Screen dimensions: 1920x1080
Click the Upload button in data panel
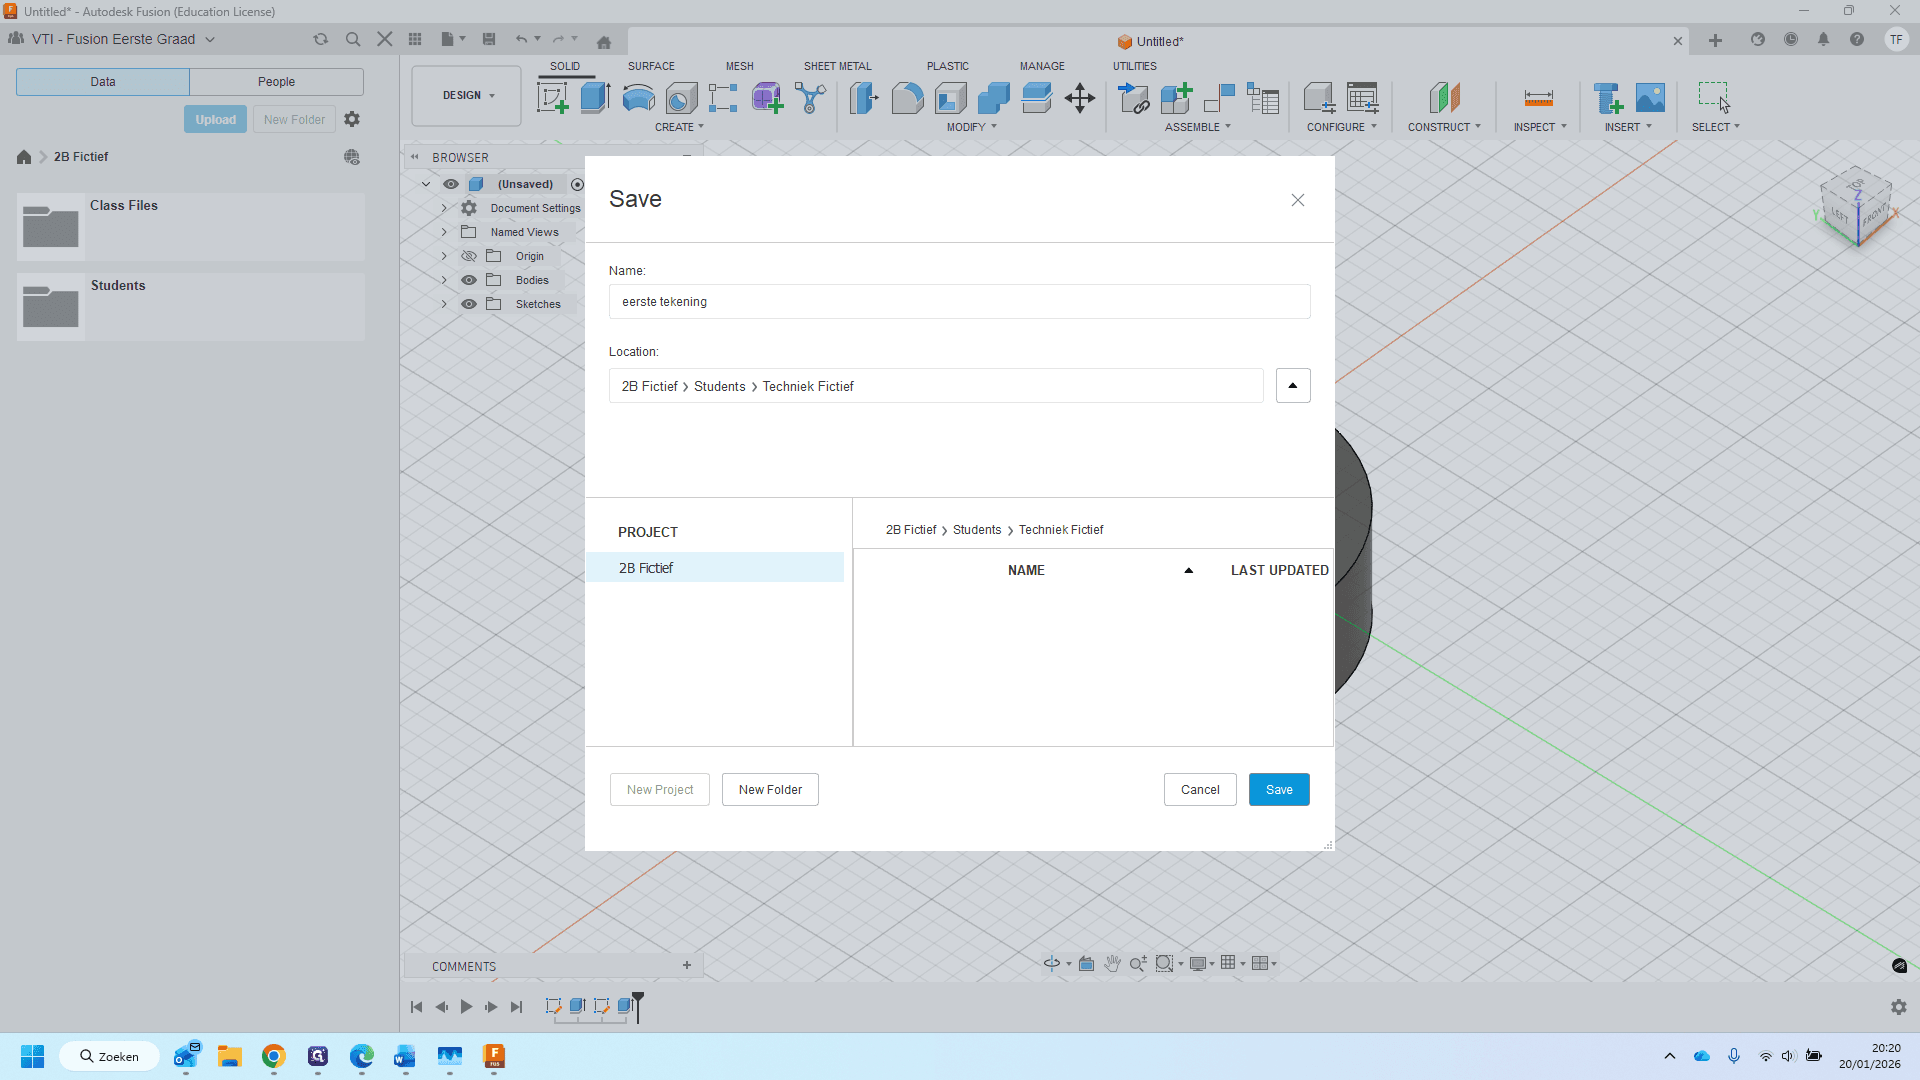pyautogui.click(x=215, y=119)
